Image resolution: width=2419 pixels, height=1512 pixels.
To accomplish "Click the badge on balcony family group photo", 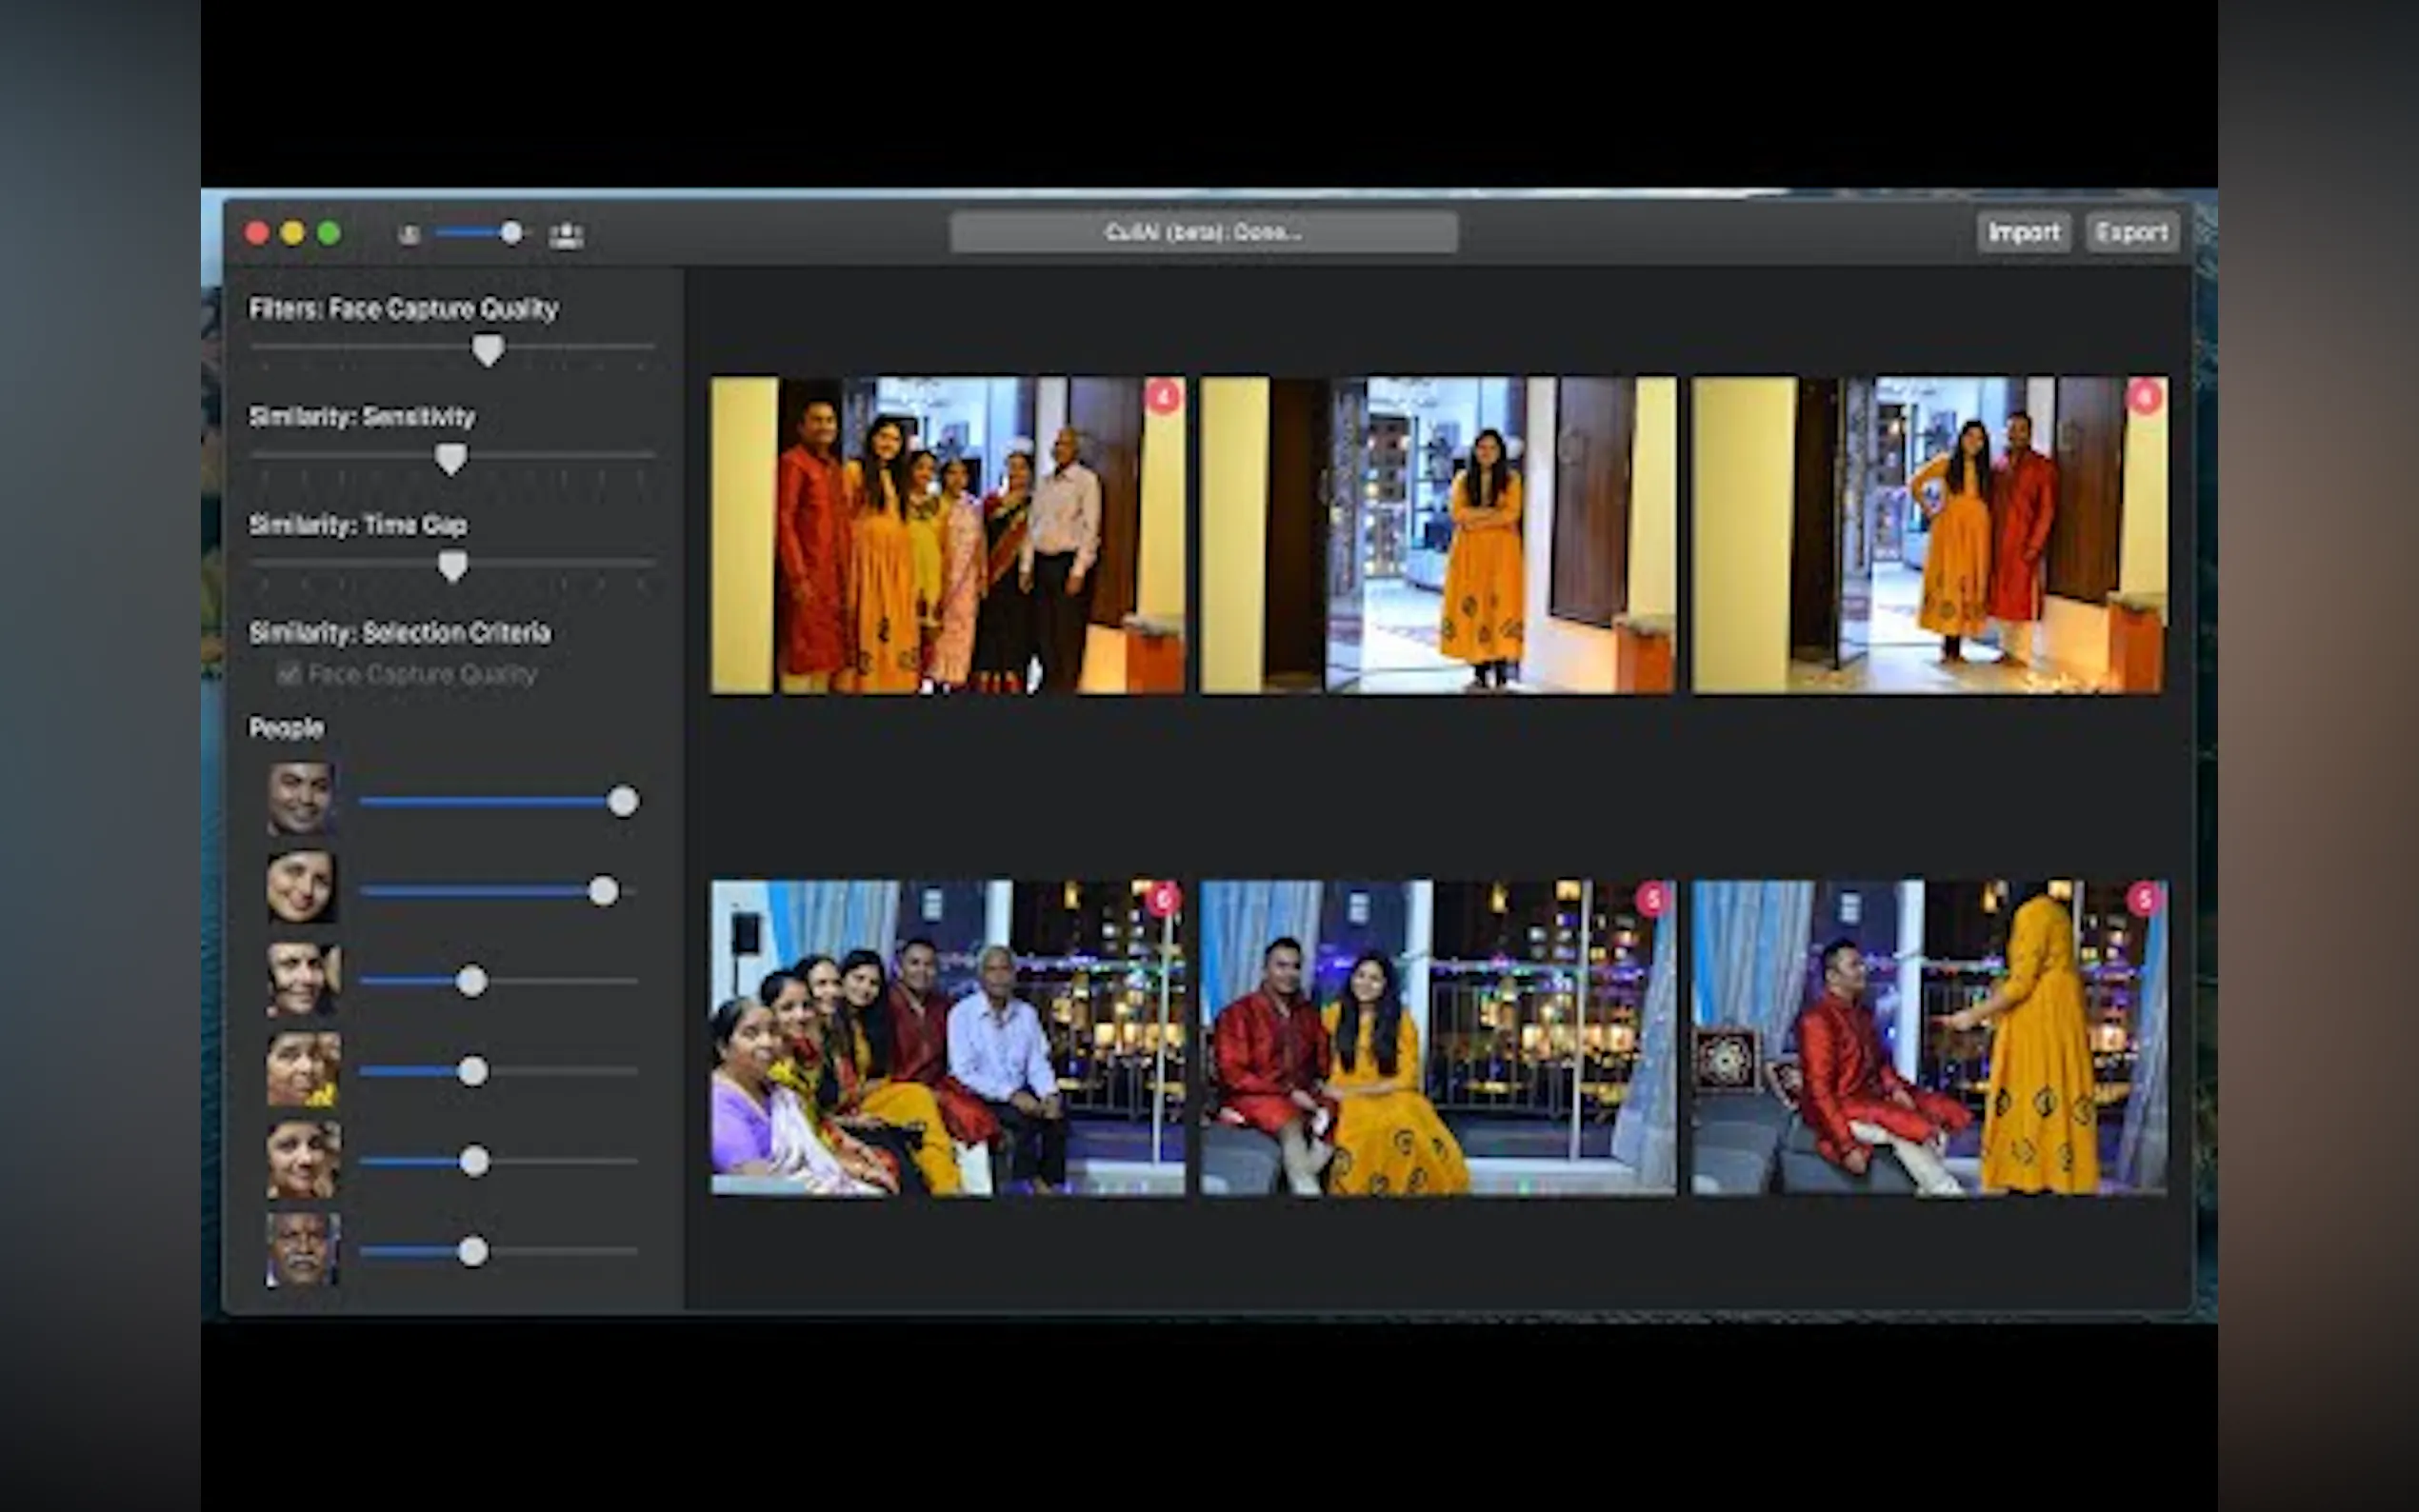I will click(1162, 899).
